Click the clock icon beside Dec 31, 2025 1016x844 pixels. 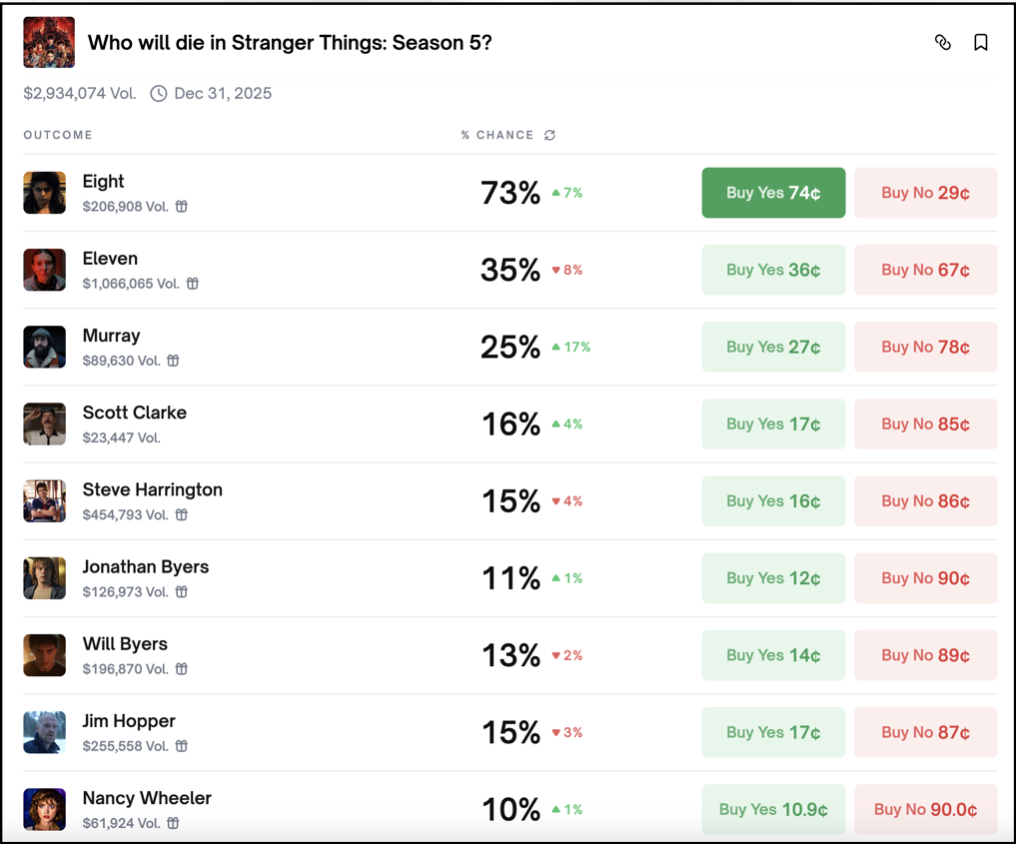tap(158, 94)
